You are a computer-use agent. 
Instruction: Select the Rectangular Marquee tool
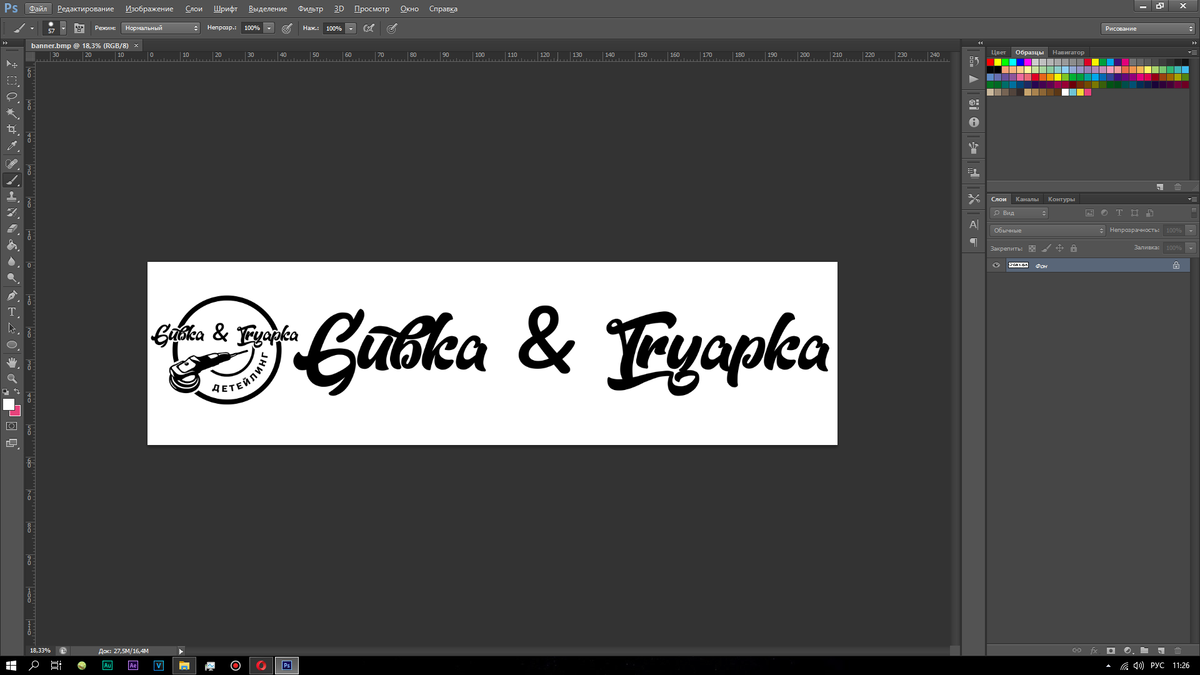[13, 80]
